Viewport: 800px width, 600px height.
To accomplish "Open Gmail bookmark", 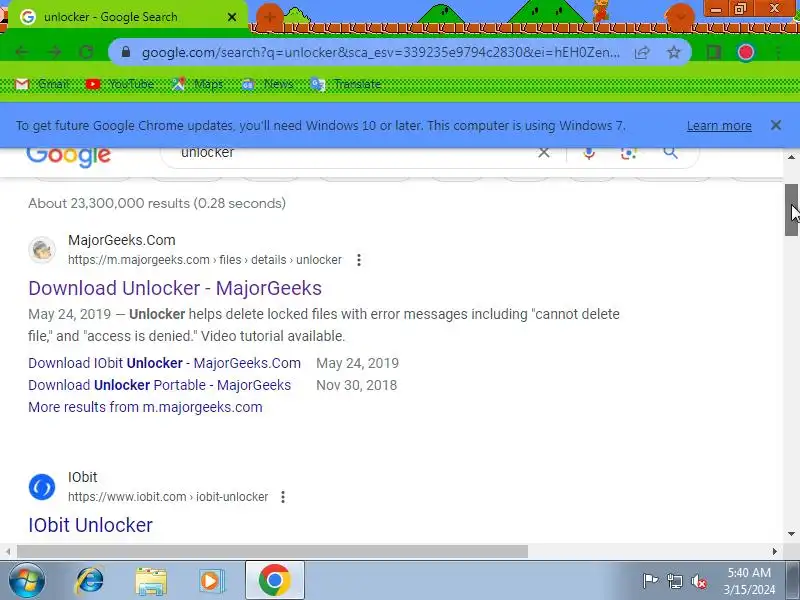I will click(x=41, y=84).
